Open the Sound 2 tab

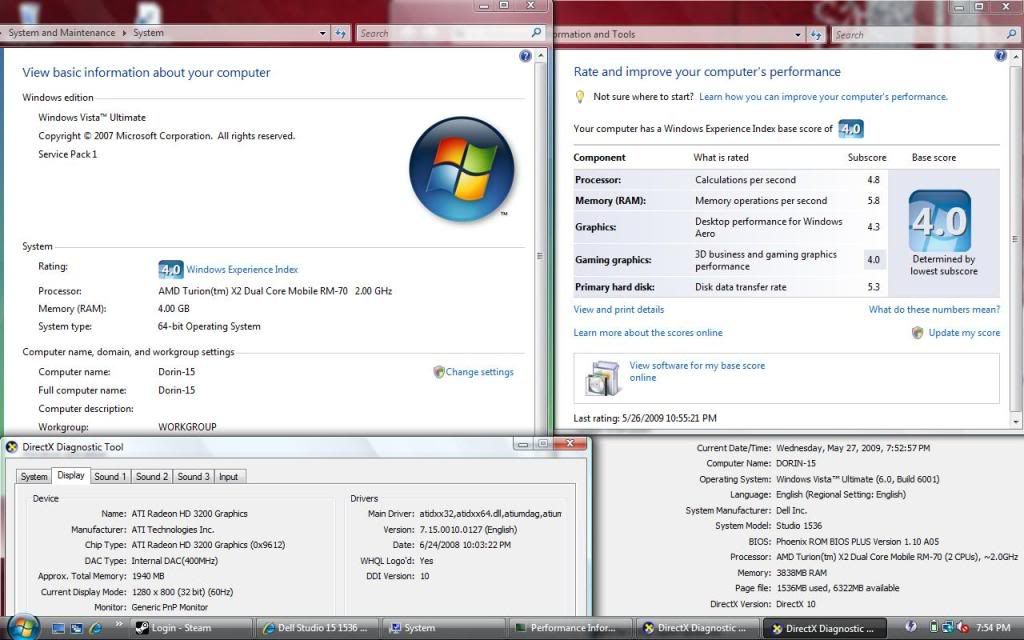[152, 477]
